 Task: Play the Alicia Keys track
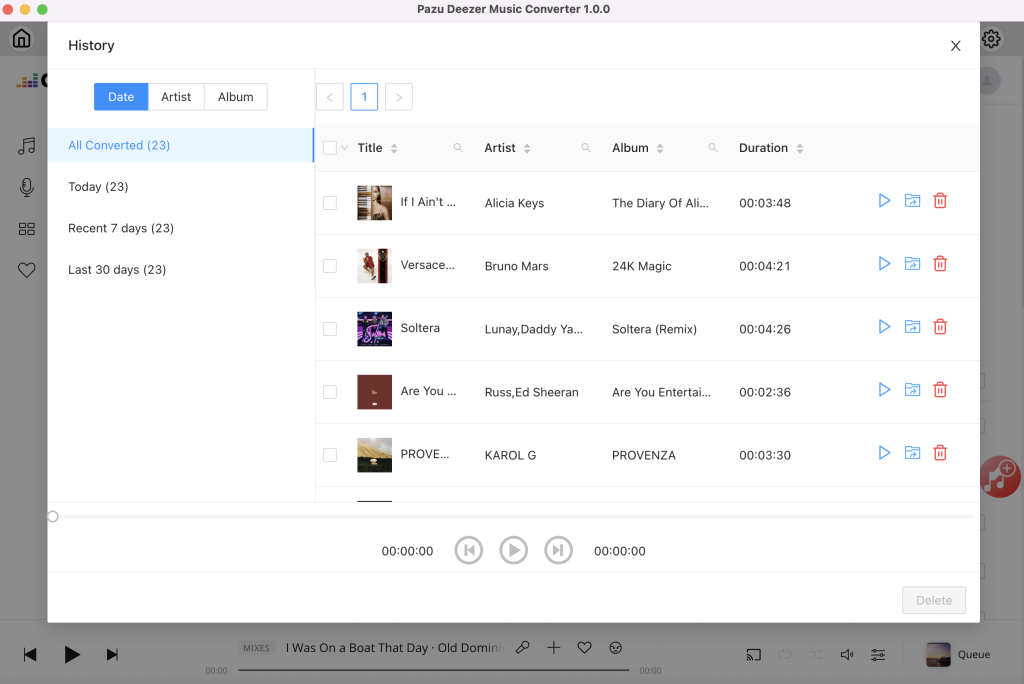point(884,201)
